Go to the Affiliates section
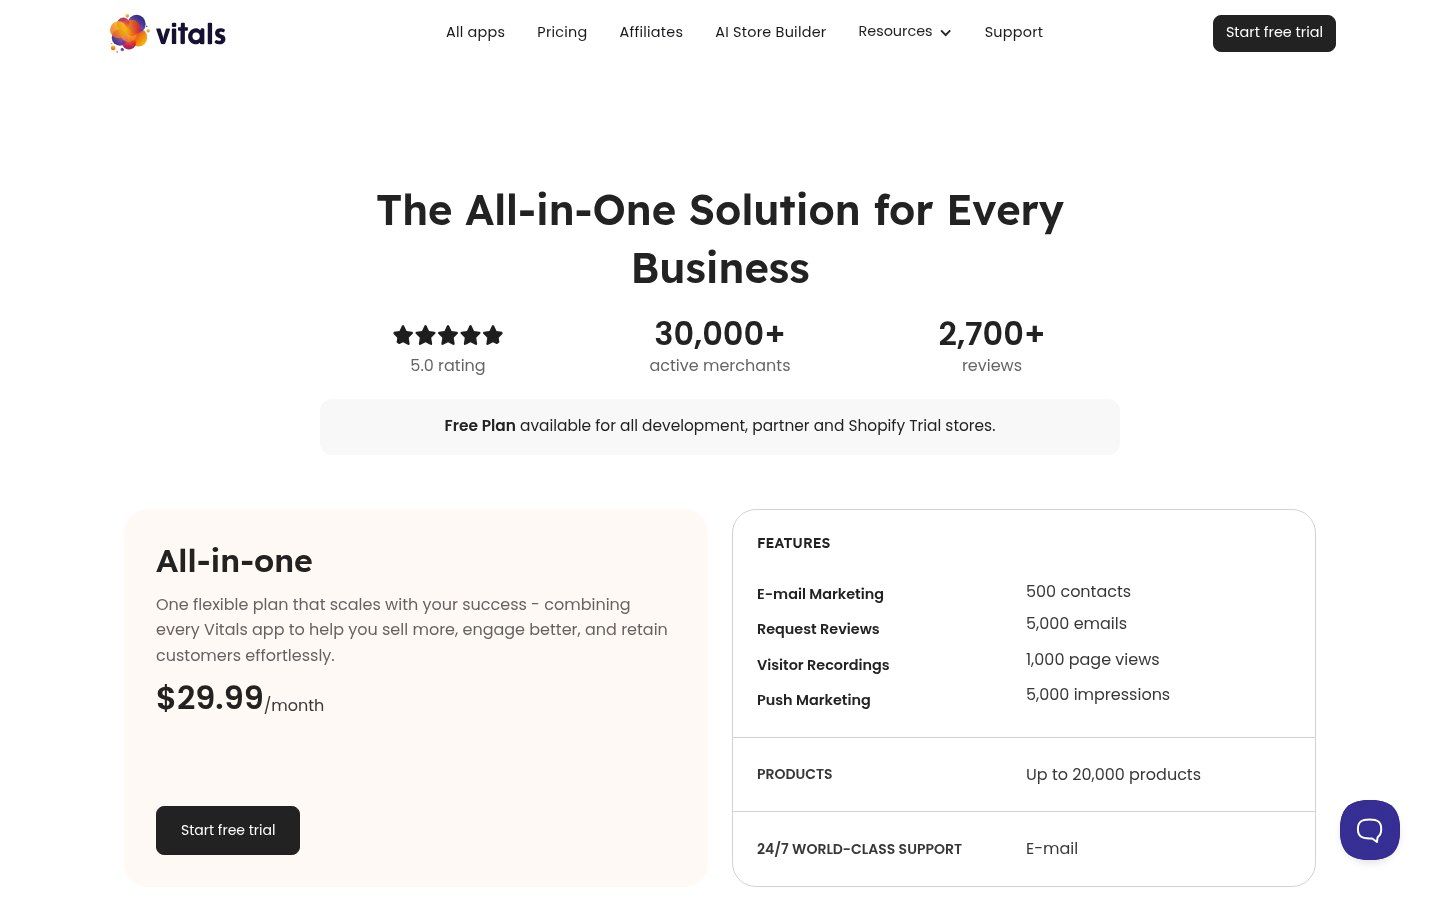The image size is (1440, 900). (651, 32)
